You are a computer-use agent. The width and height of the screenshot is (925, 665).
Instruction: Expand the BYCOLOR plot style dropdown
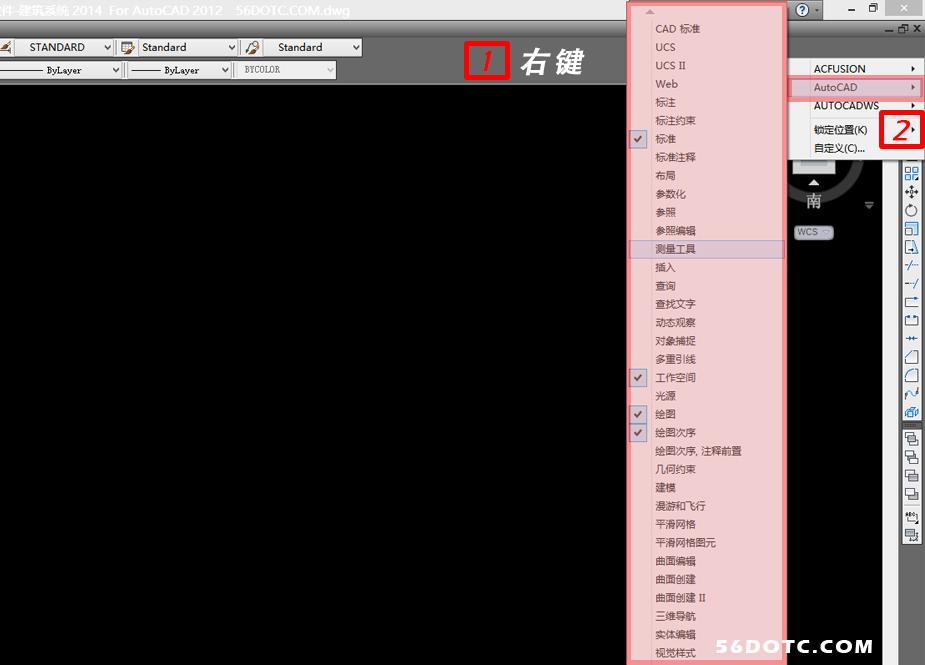tap(329, 70)
